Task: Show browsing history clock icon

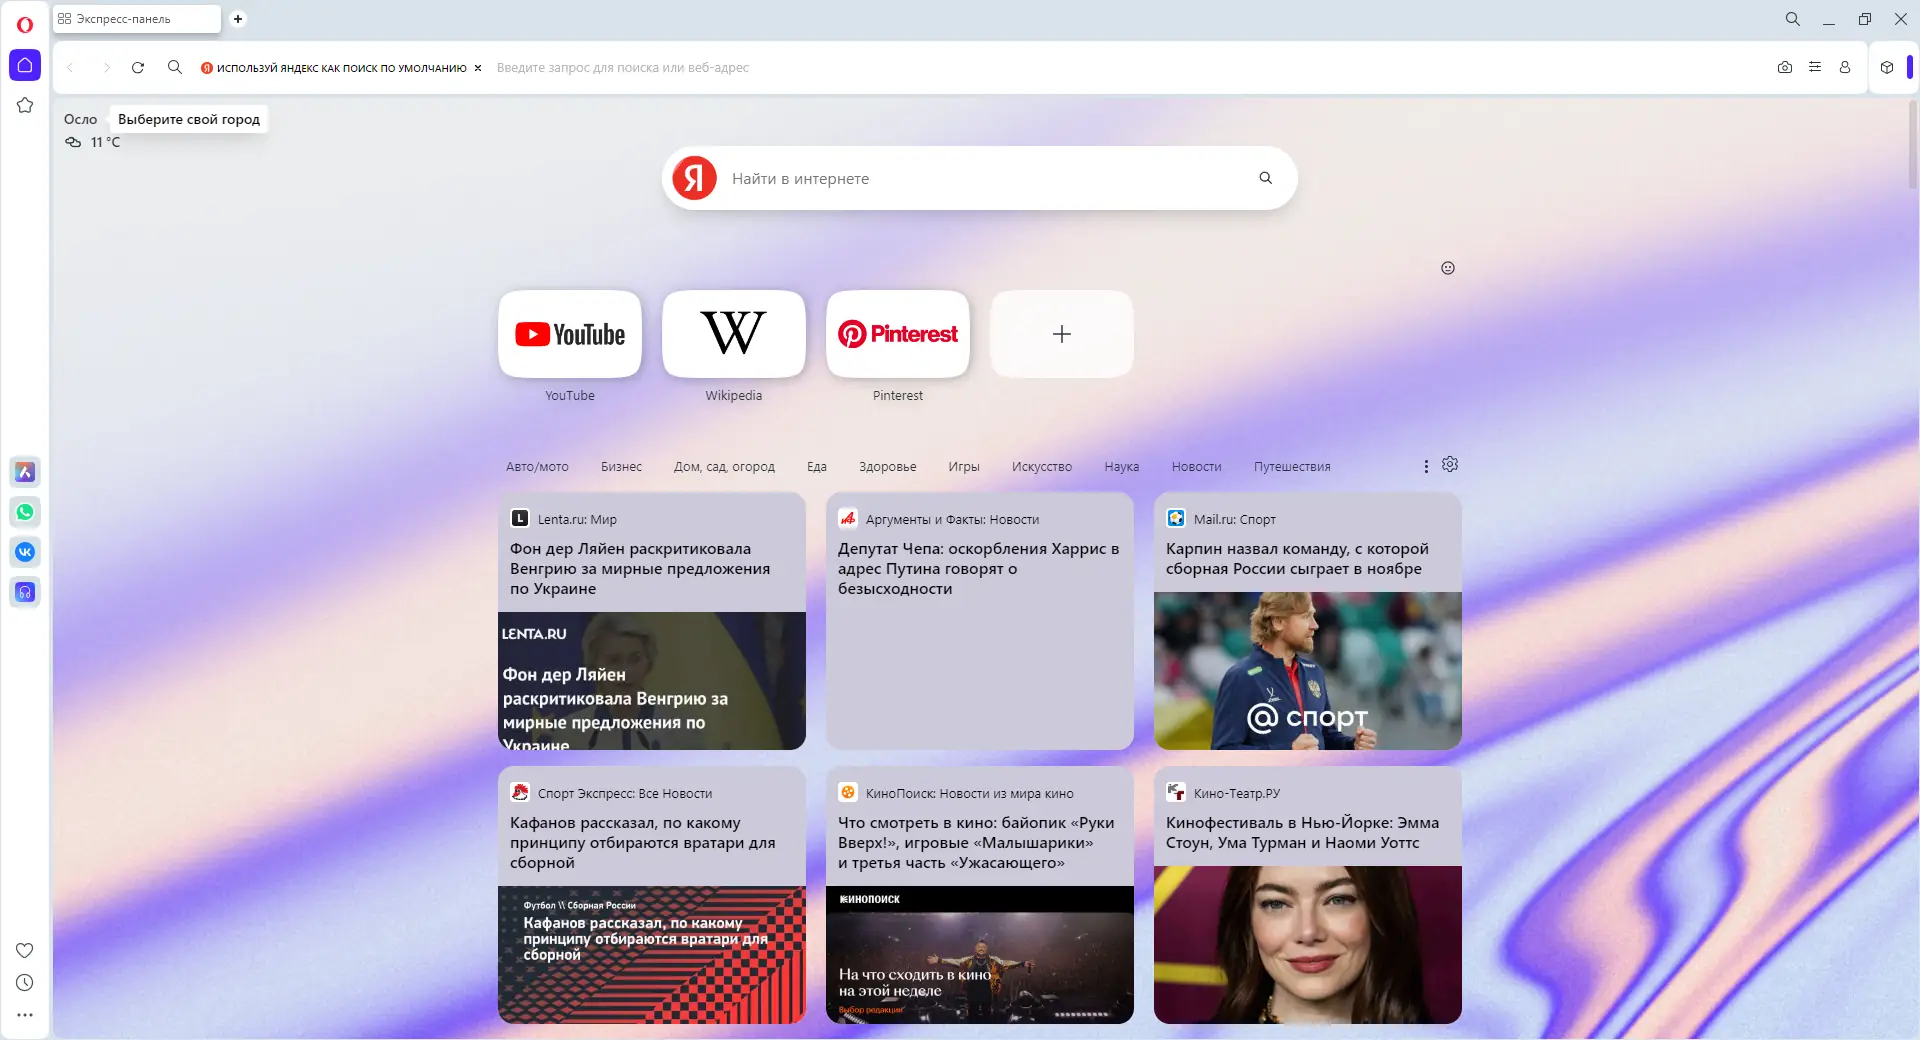Action: (25, 983)
